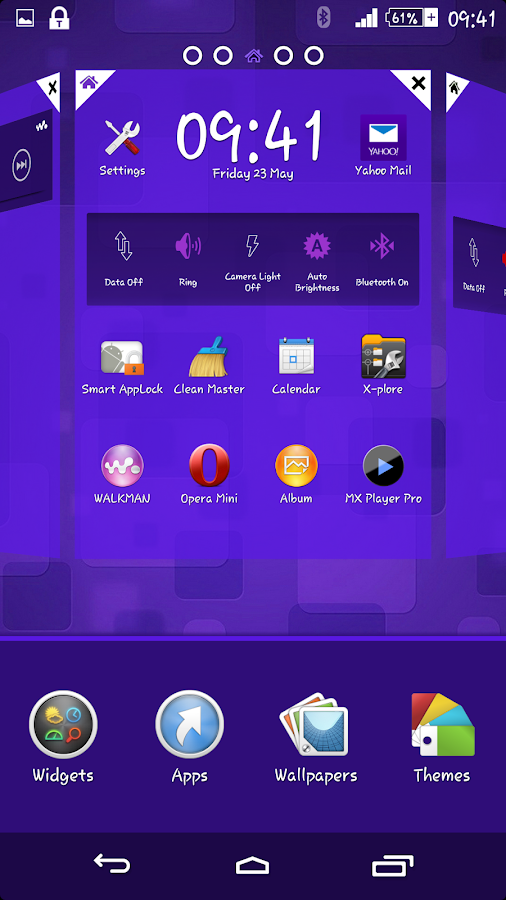506x900 pixels.
Task: Open the Calendar app
Action: [x=296, y=366]
